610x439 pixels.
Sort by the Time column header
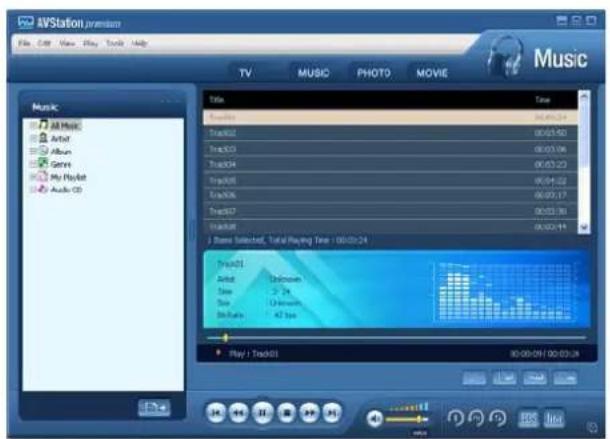[x=543, y=100]
